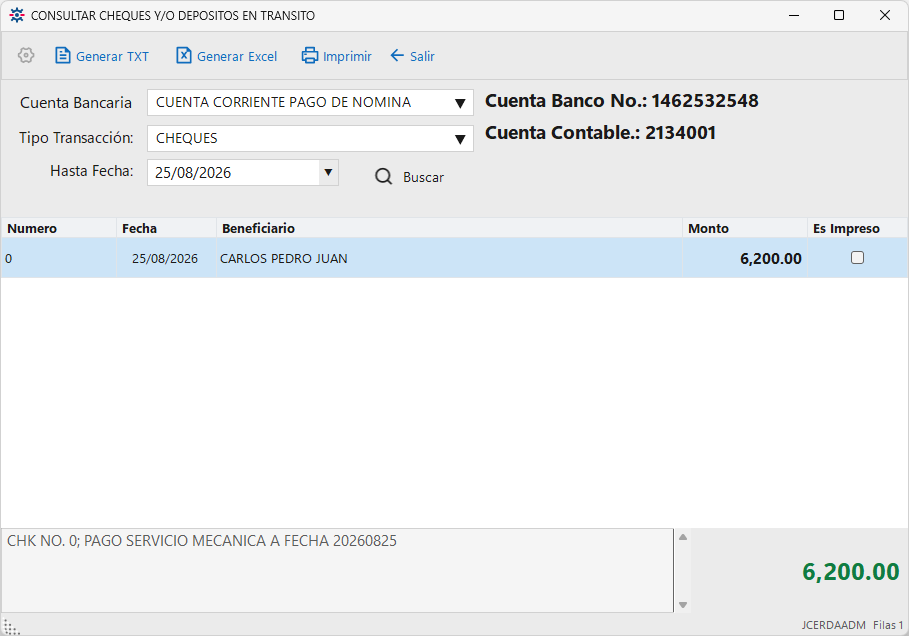This screenshot has height=636, width=909.
Task: Click the Buscar magnifying glass icon
Action: tap(383, 176)
